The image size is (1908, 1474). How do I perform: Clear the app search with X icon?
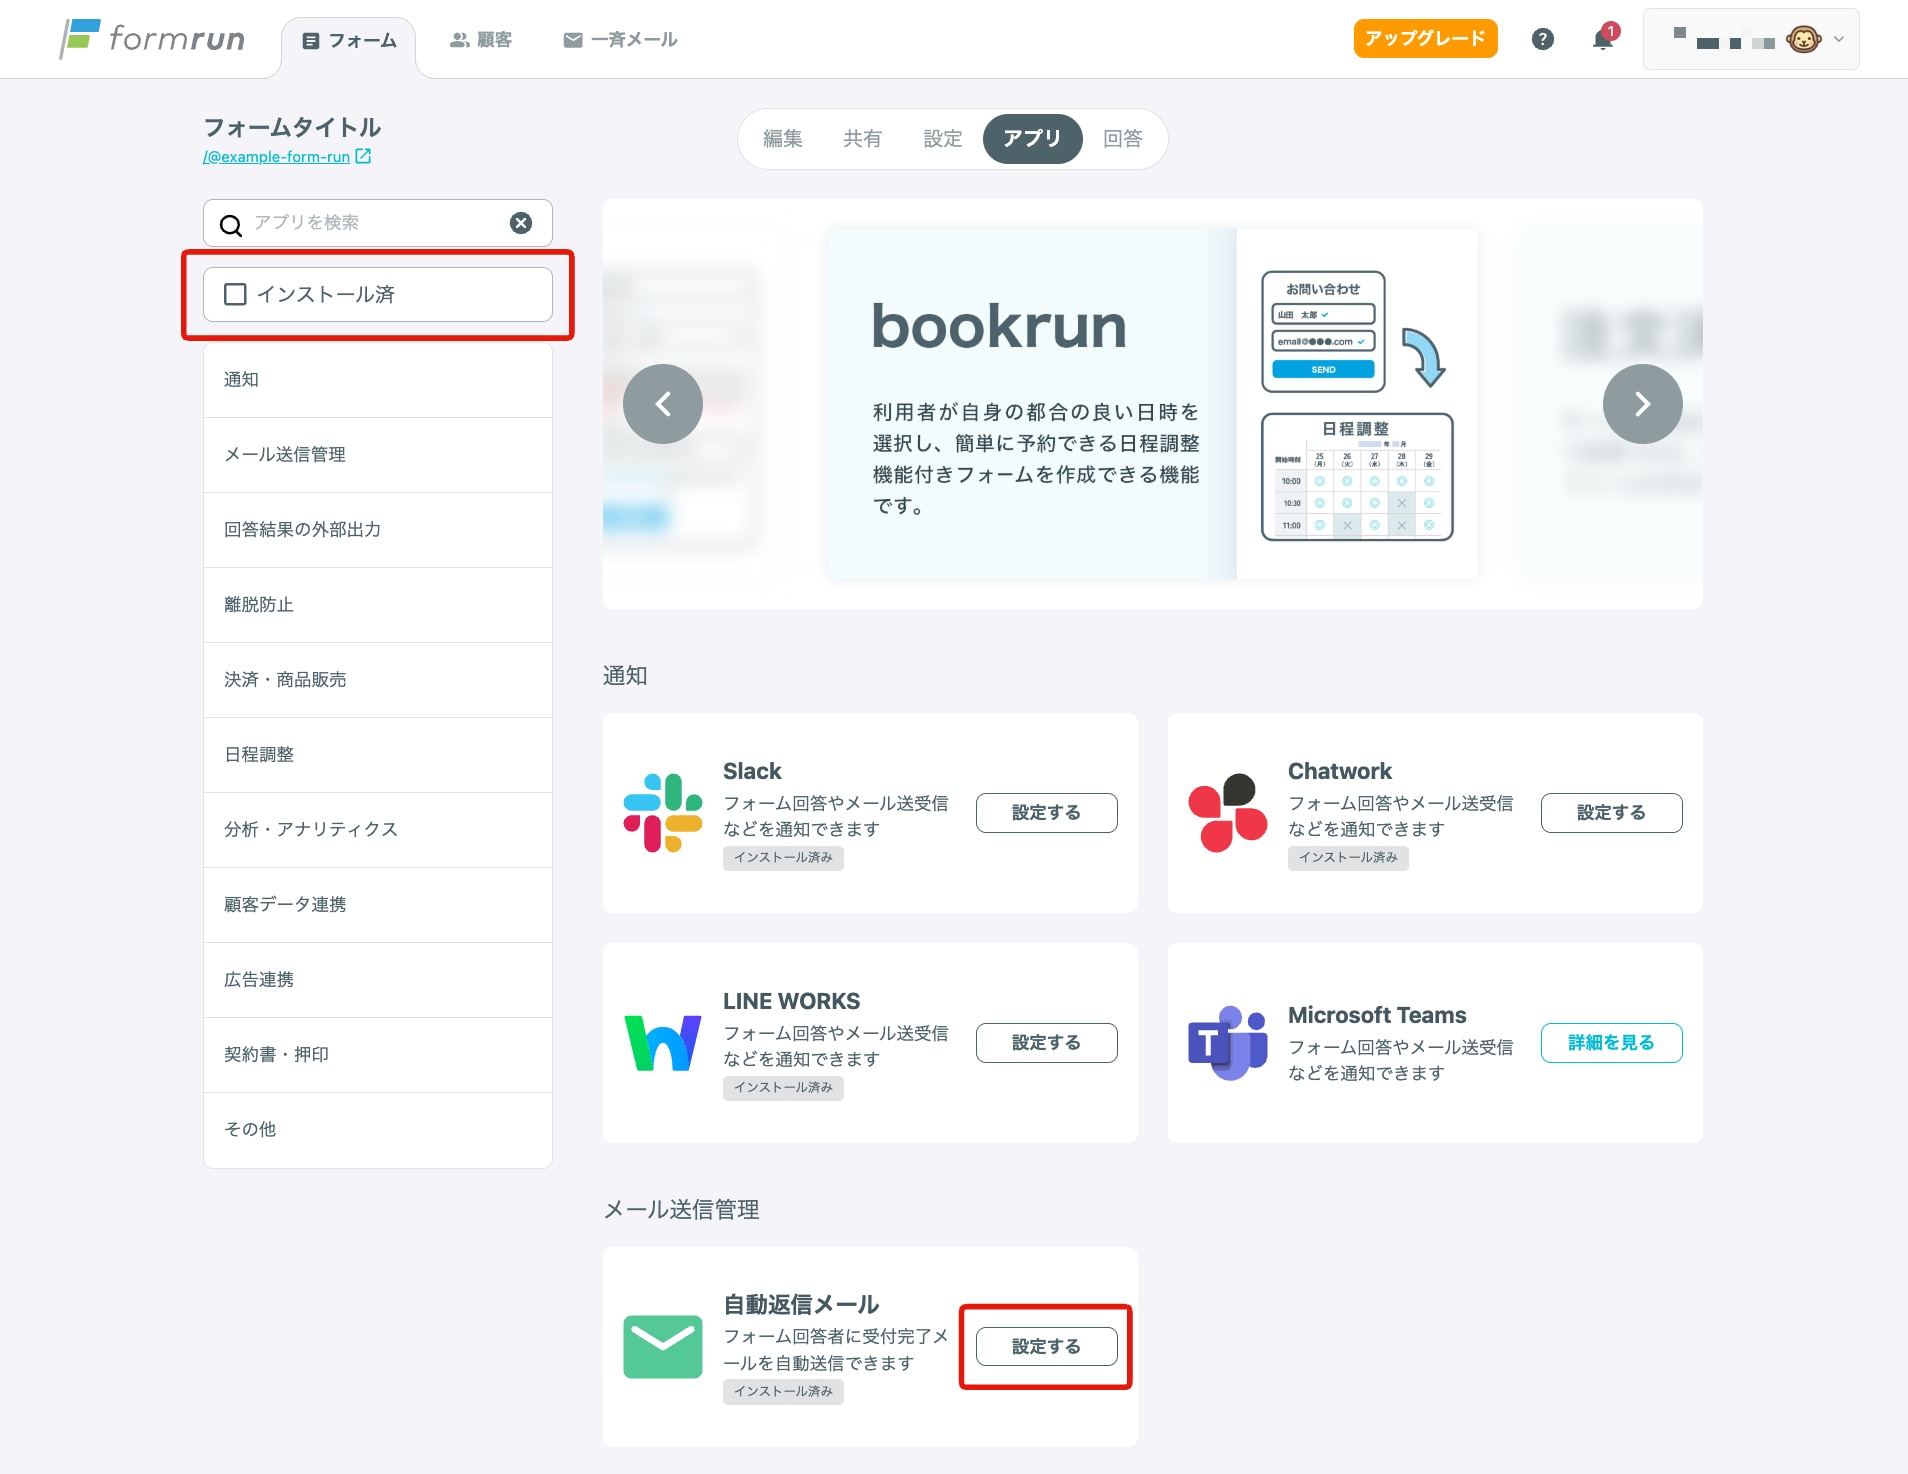pos(521,223)
